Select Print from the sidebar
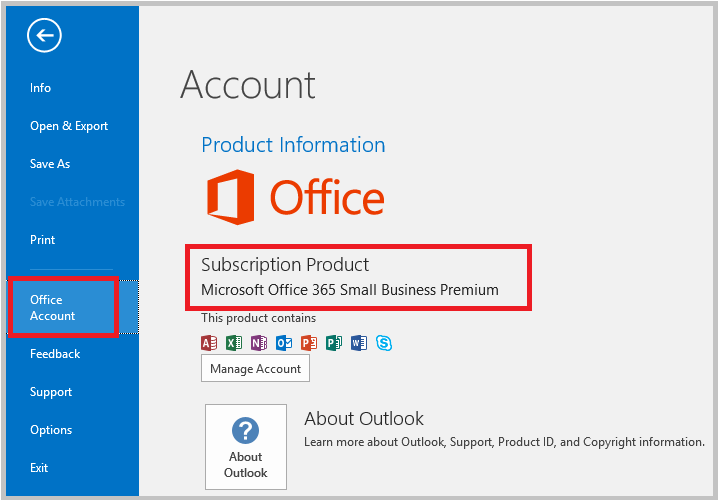 pos(43,240)
